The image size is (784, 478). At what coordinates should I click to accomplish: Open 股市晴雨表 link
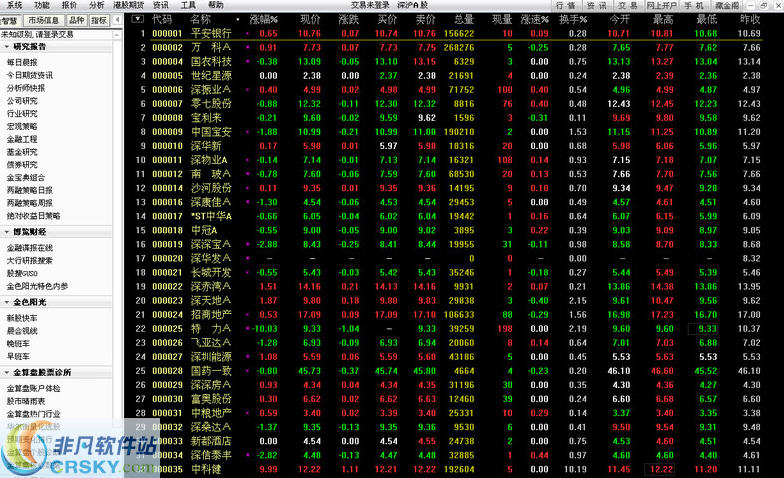[x=26, y=401]
